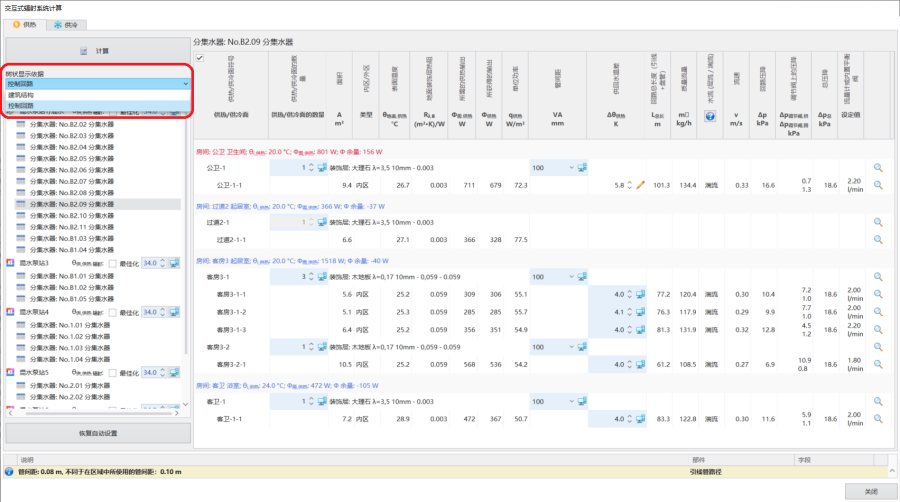The height and width of the screenshot is (502, 900).
Task: Click magnifier icon in 过道2-1-1 row
Action: click(878, 240)
